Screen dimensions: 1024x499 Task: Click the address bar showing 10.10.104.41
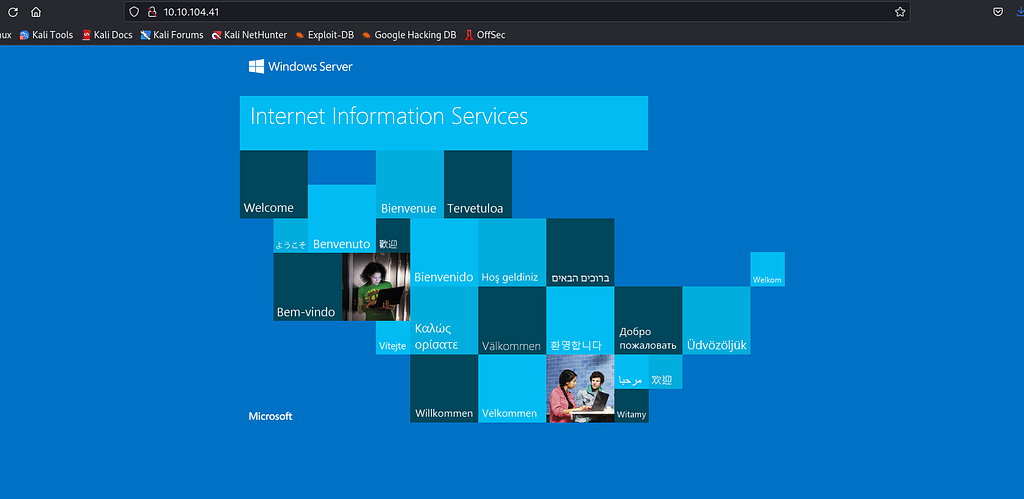click(x=517, y=12)
